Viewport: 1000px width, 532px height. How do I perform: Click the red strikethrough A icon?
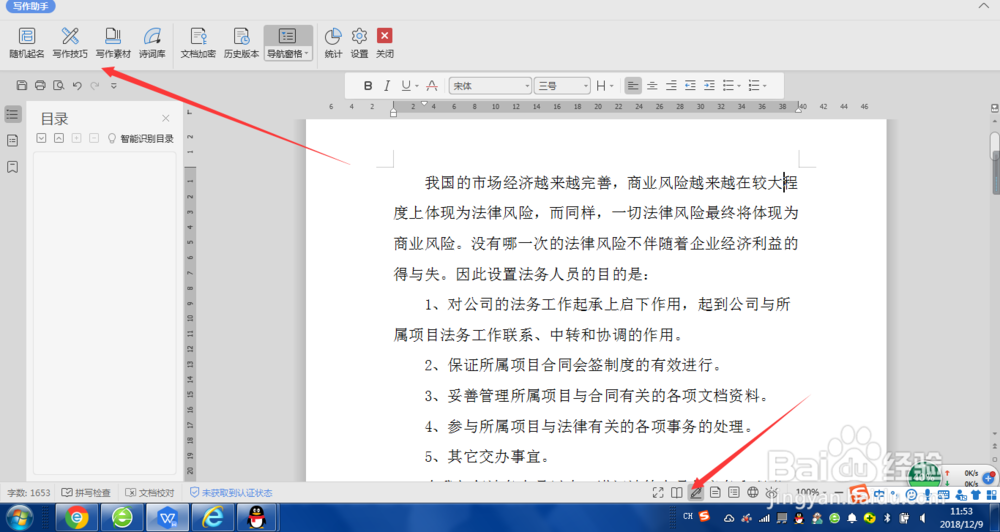432,85
